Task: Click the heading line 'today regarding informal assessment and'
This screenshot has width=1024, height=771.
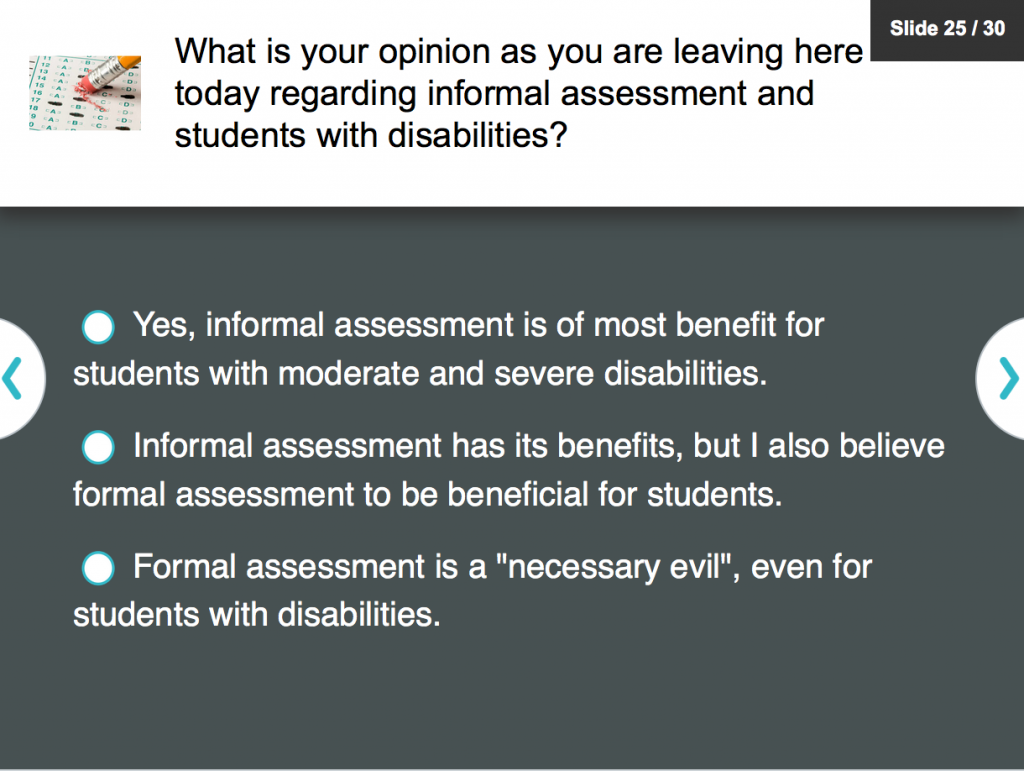Action: 494,93
